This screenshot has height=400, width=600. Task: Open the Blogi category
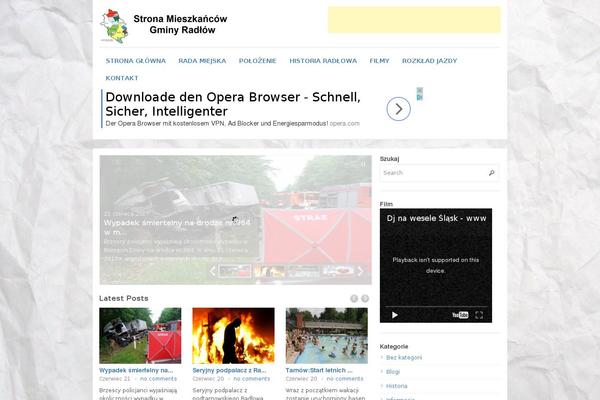(393, 372)
